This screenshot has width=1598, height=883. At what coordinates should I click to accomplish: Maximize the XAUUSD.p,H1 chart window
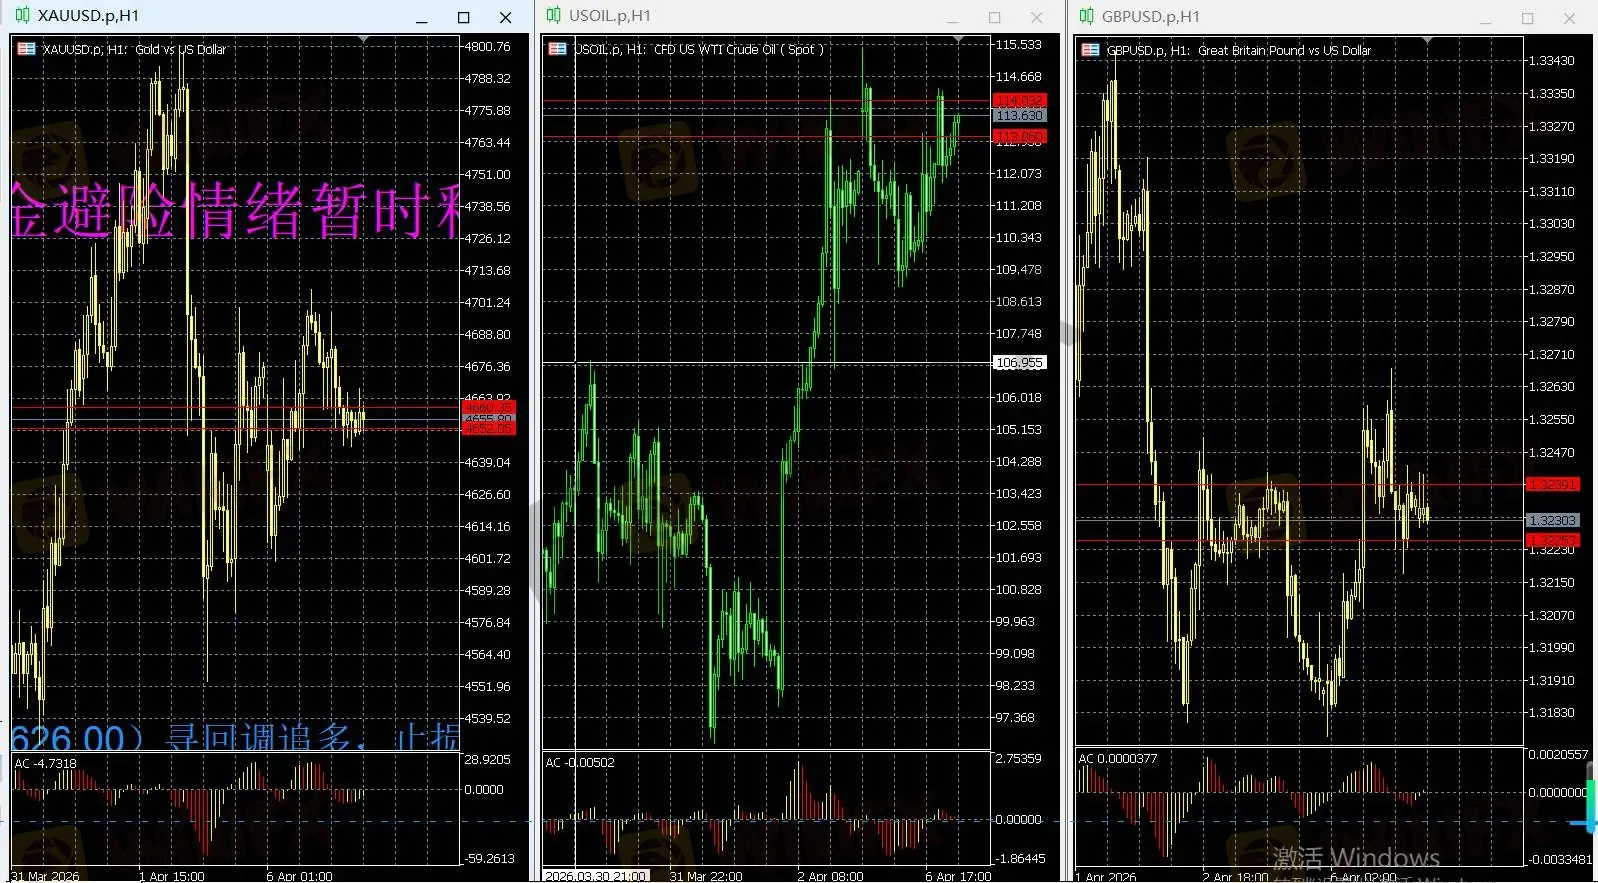[x=463, y=17]
